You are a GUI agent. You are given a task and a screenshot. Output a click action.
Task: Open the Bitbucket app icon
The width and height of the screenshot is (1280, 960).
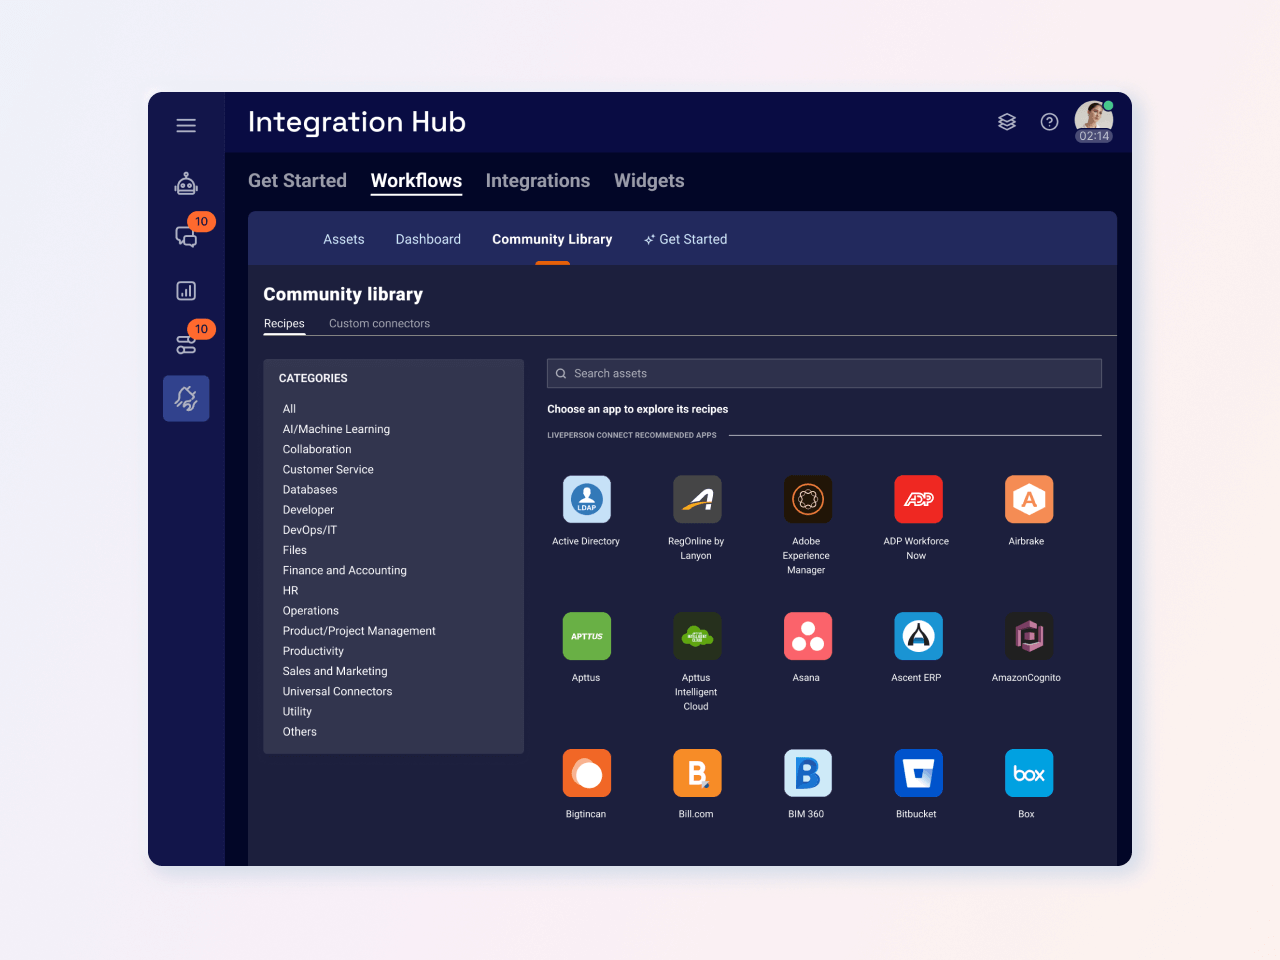click(x=918, y=773)
